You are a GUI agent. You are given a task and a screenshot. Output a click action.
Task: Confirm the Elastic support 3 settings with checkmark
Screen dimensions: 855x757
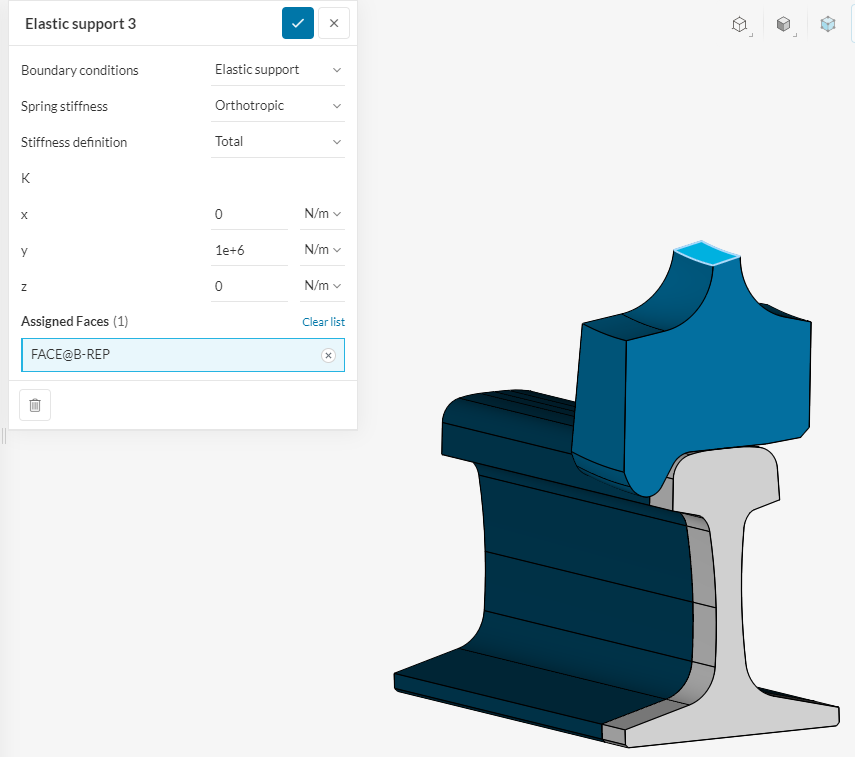(x=298, y=23)
